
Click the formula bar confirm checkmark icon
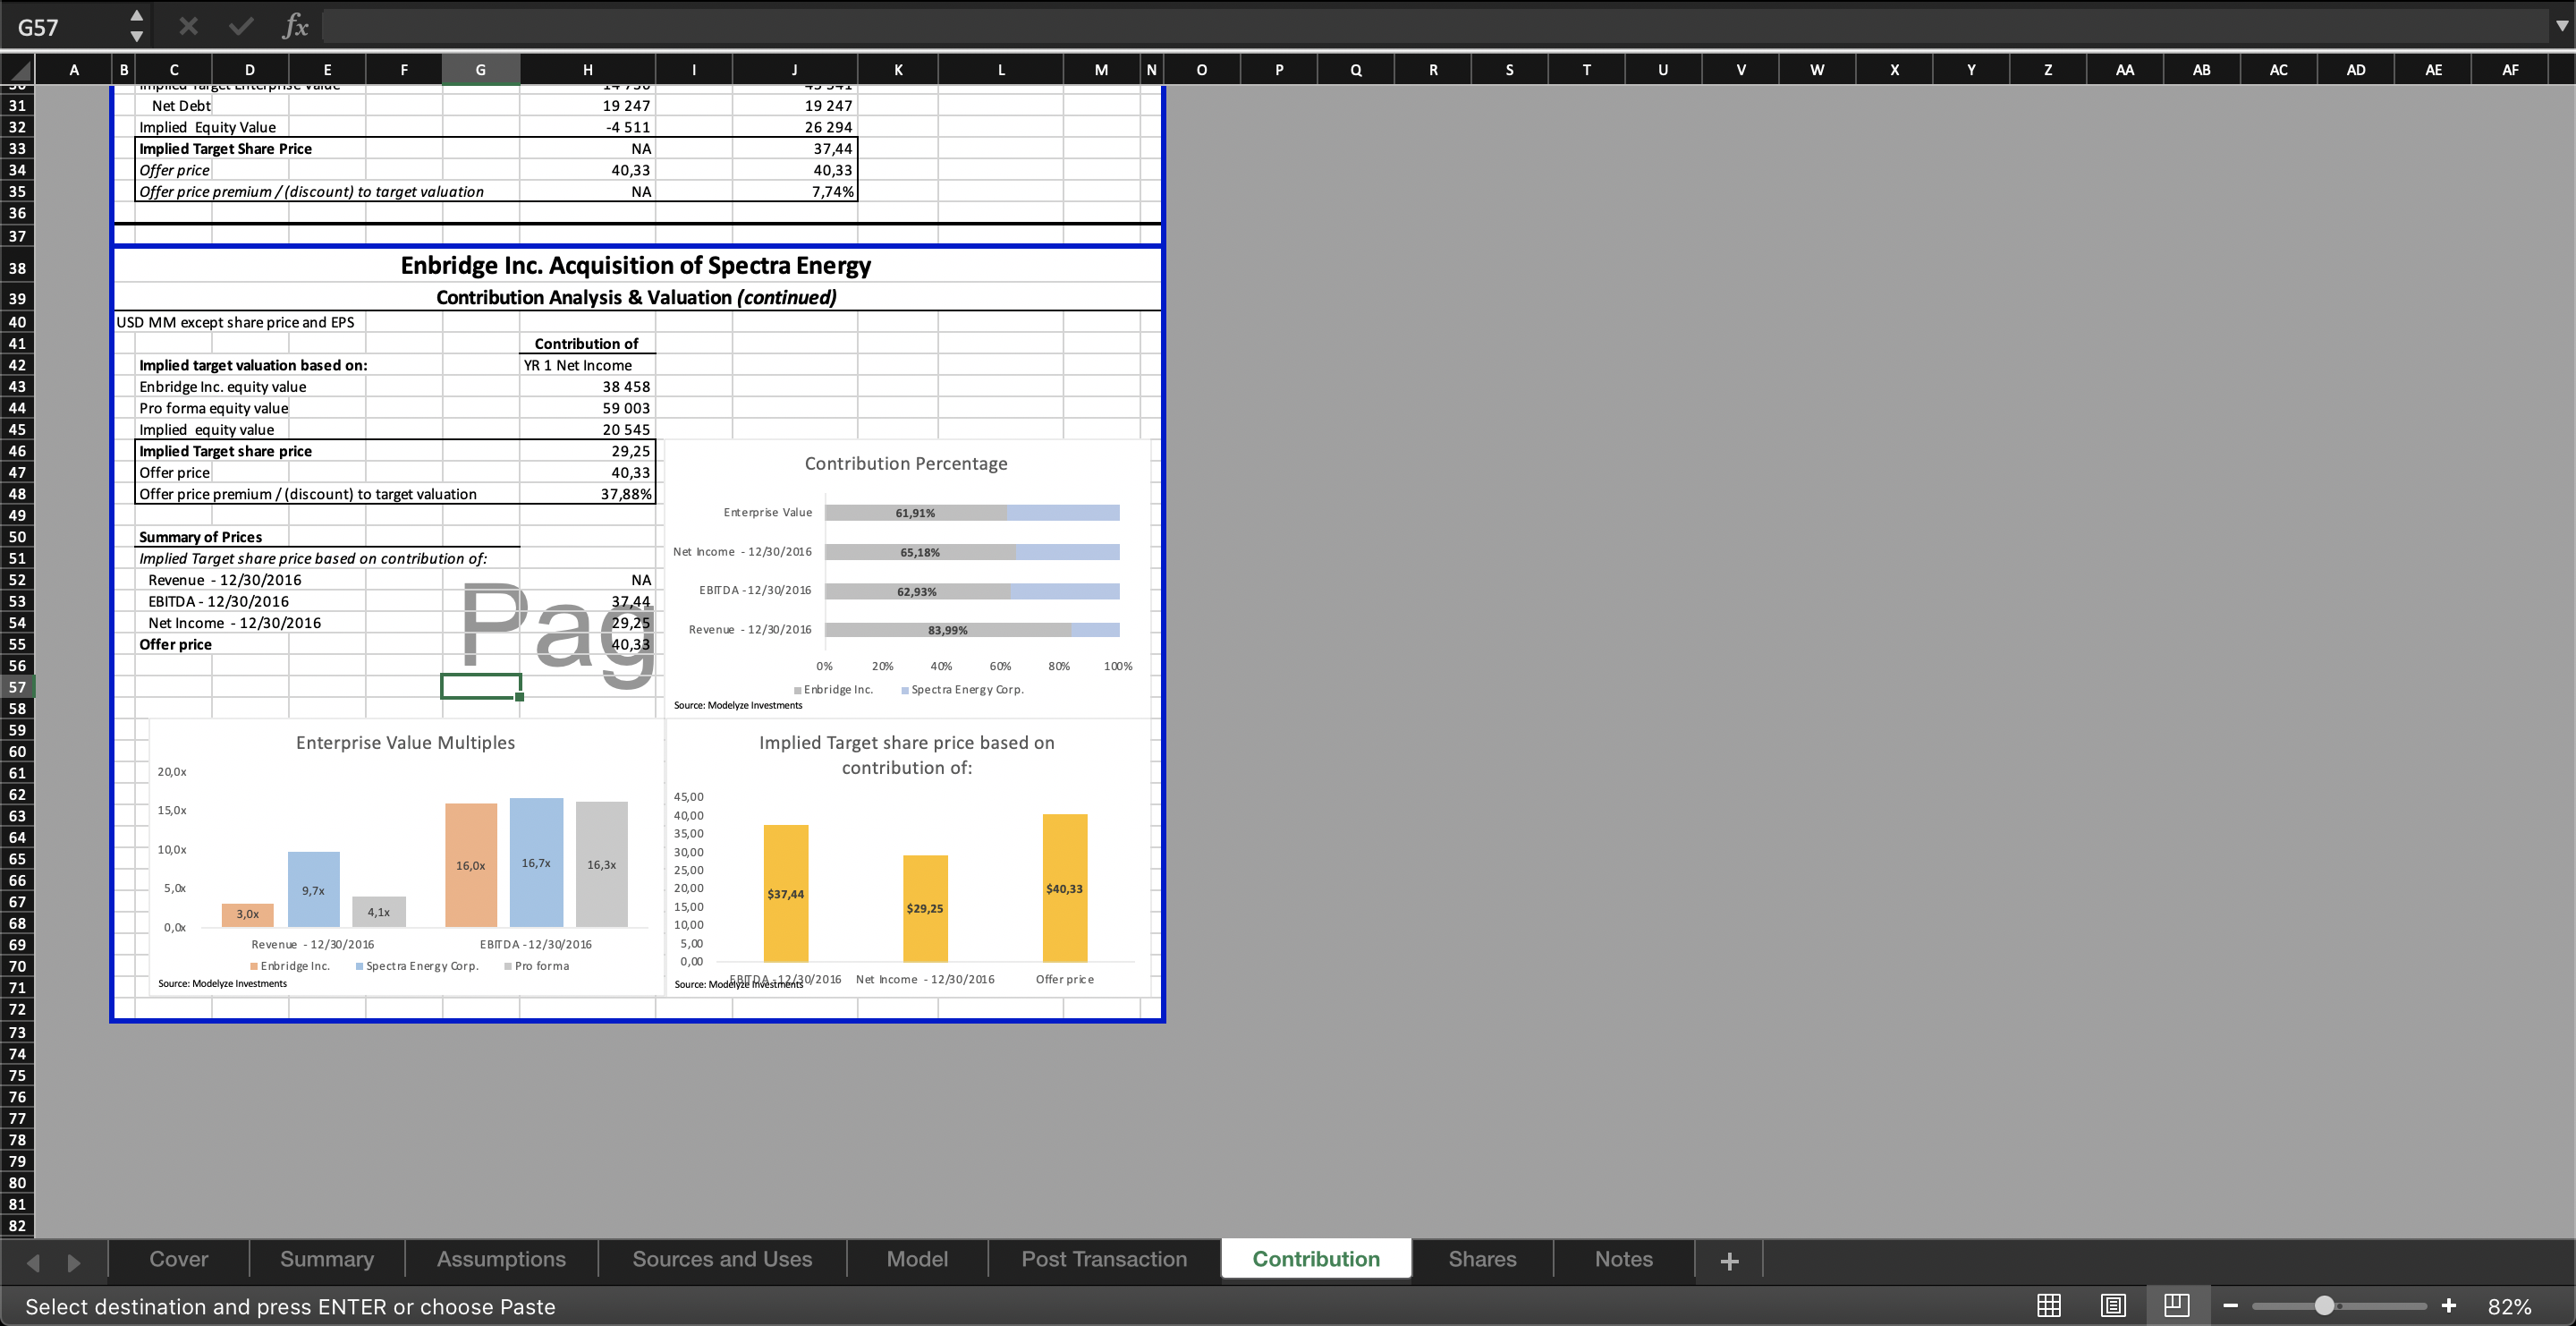[240, 26]
